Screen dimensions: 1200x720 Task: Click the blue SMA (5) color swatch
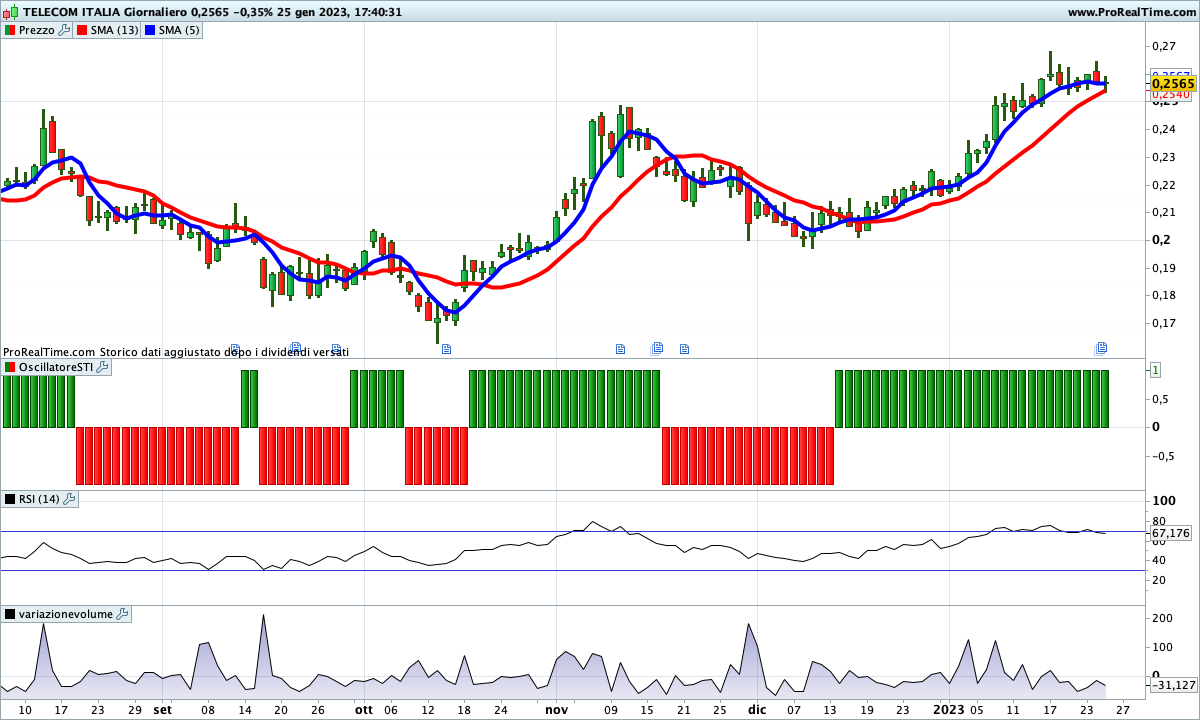tap(151, 30)
